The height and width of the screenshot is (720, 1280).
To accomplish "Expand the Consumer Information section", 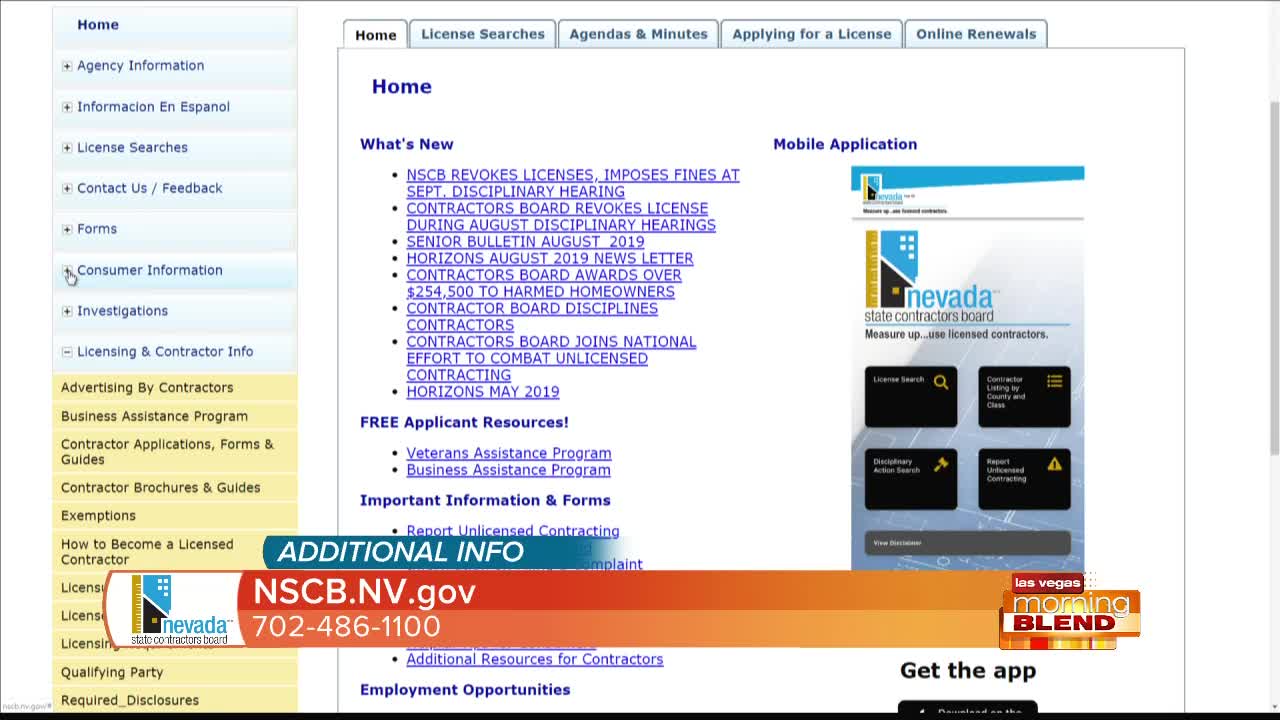I will click(x=67, y=271).
